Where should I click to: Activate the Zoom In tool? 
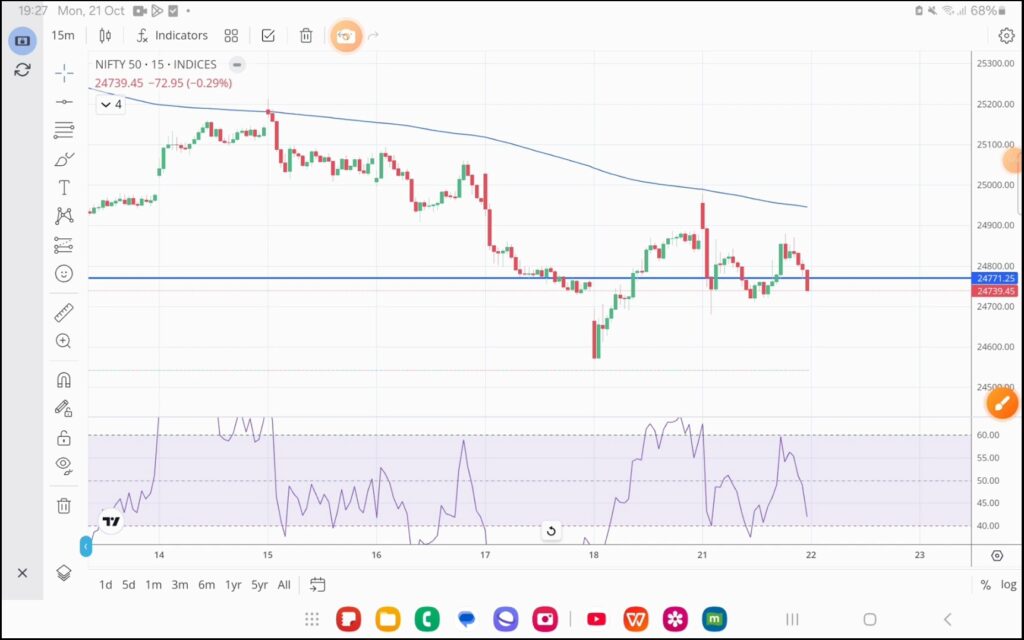[64, 341]
